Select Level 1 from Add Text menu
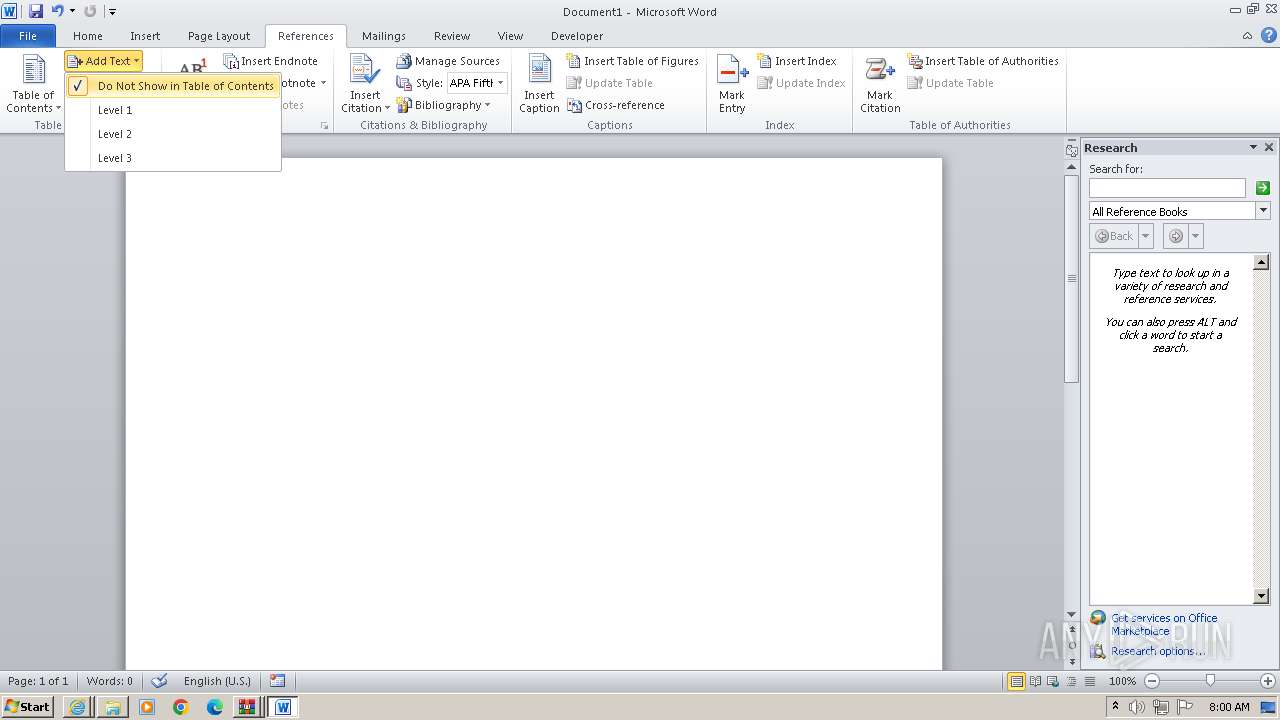The image size is (1280, 720). pyautogui.click(x=173, y=110)
